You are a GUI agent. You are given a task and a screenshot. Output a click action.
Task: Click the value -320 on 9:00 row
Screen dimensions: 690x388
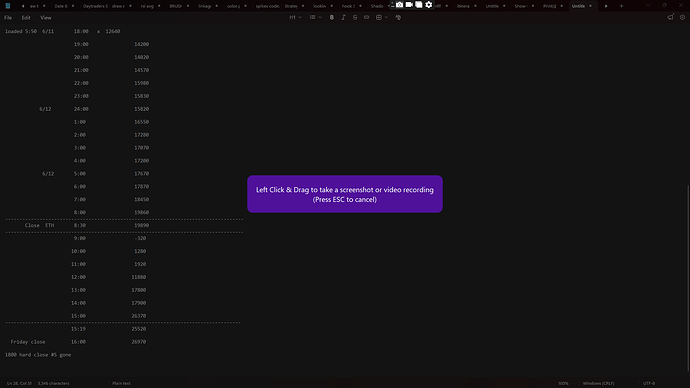pos(140,238)
